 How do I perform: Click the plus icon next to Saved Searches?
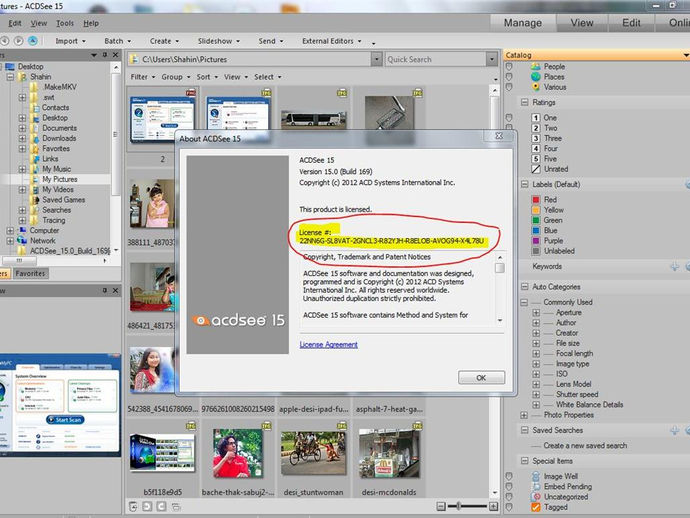[x=675, y=430]
